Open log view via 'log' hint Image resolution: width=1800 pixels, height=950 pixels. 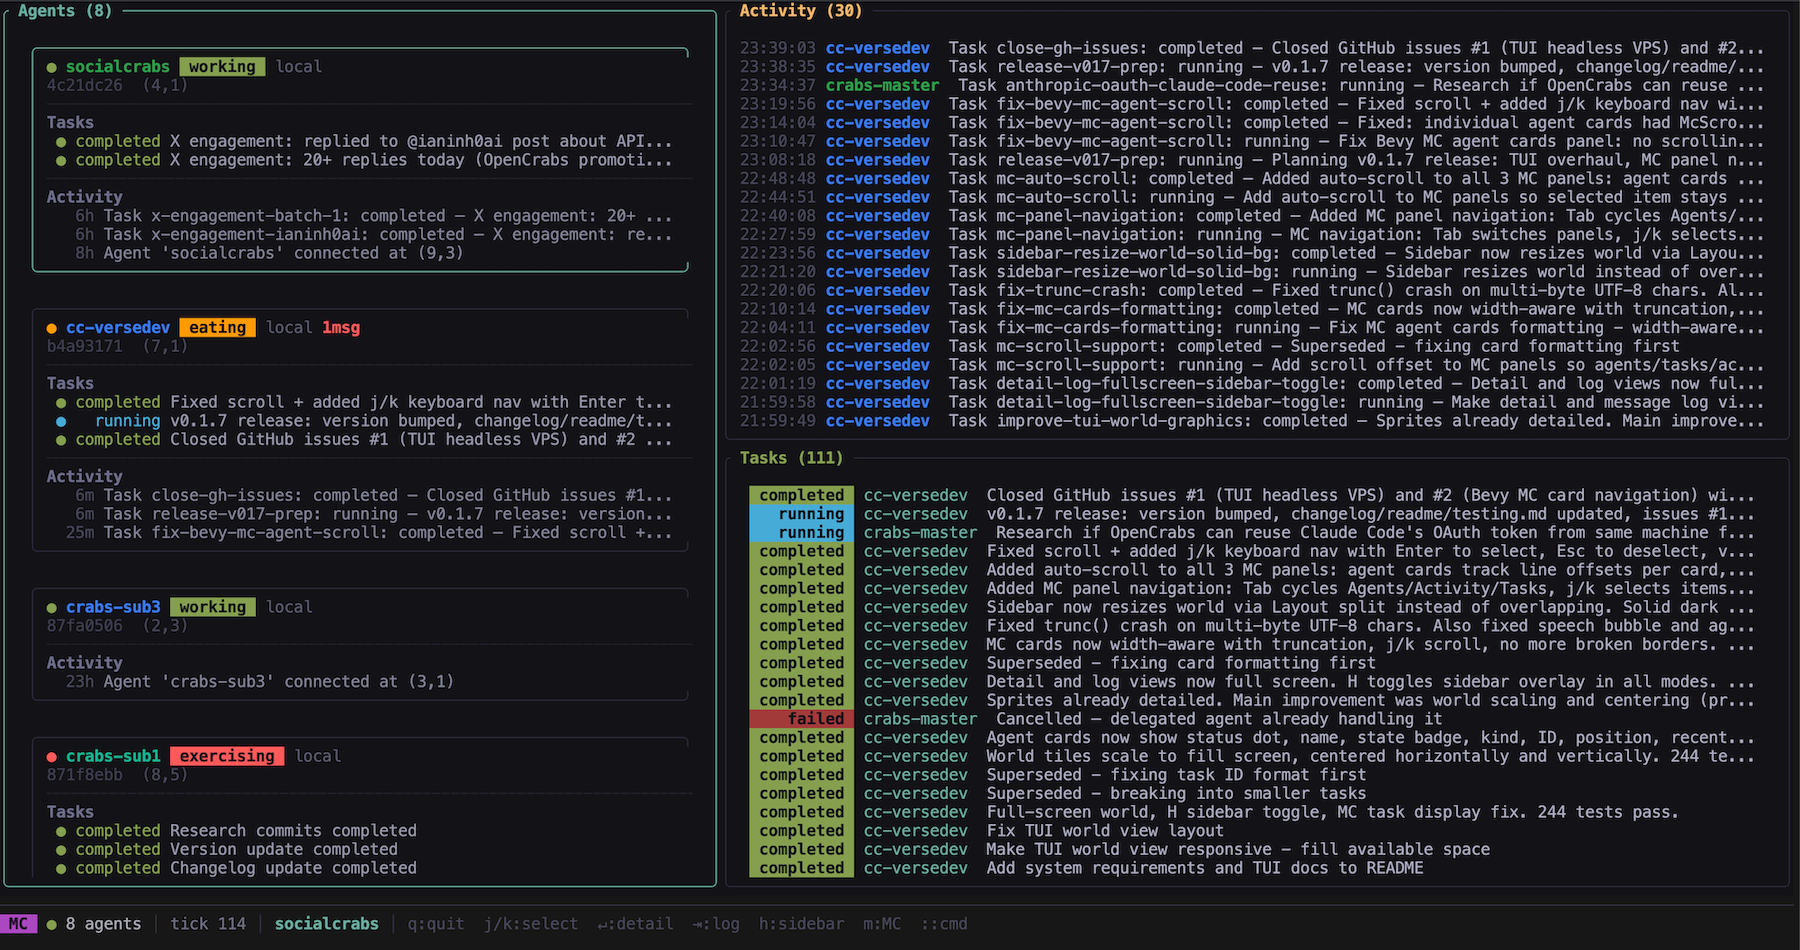716,925
